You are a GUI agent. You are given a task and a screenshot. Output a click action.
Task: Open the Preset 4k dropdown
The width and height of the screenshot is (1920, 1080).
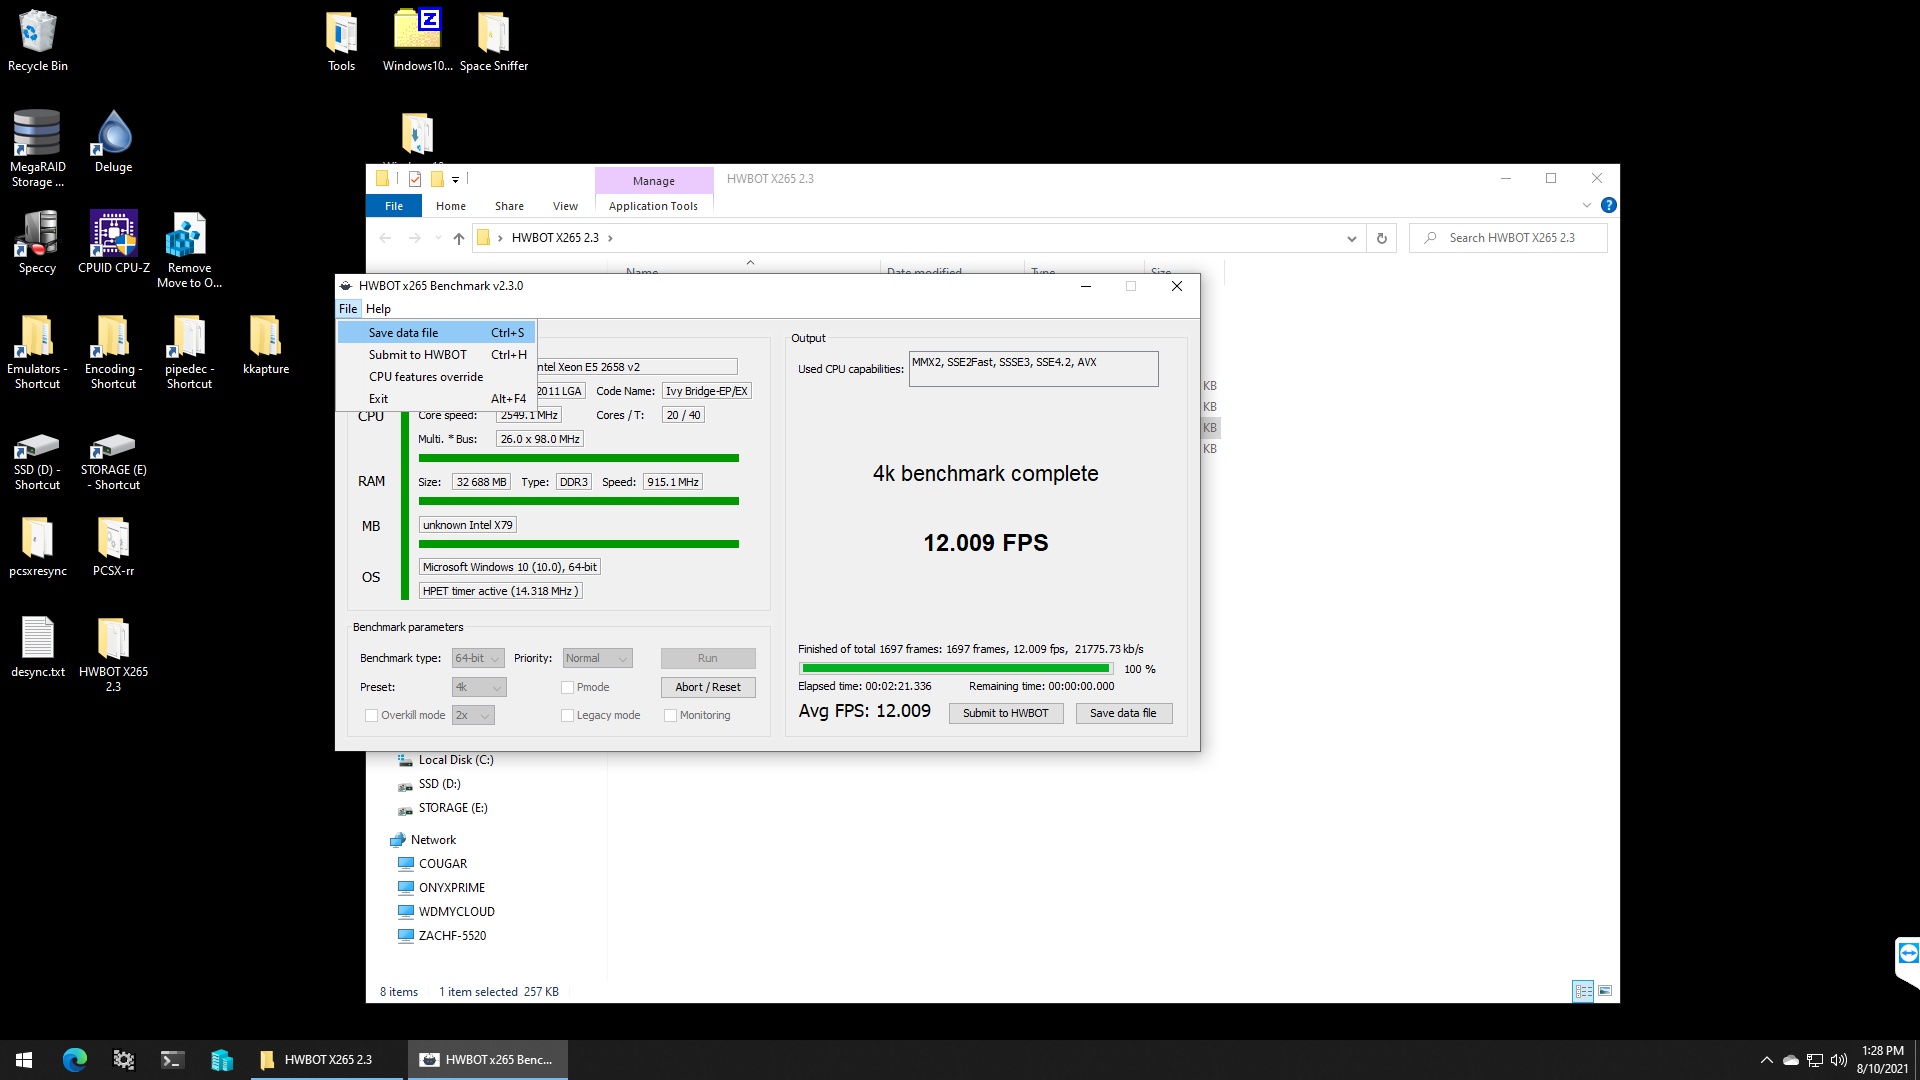click(479, 687)
